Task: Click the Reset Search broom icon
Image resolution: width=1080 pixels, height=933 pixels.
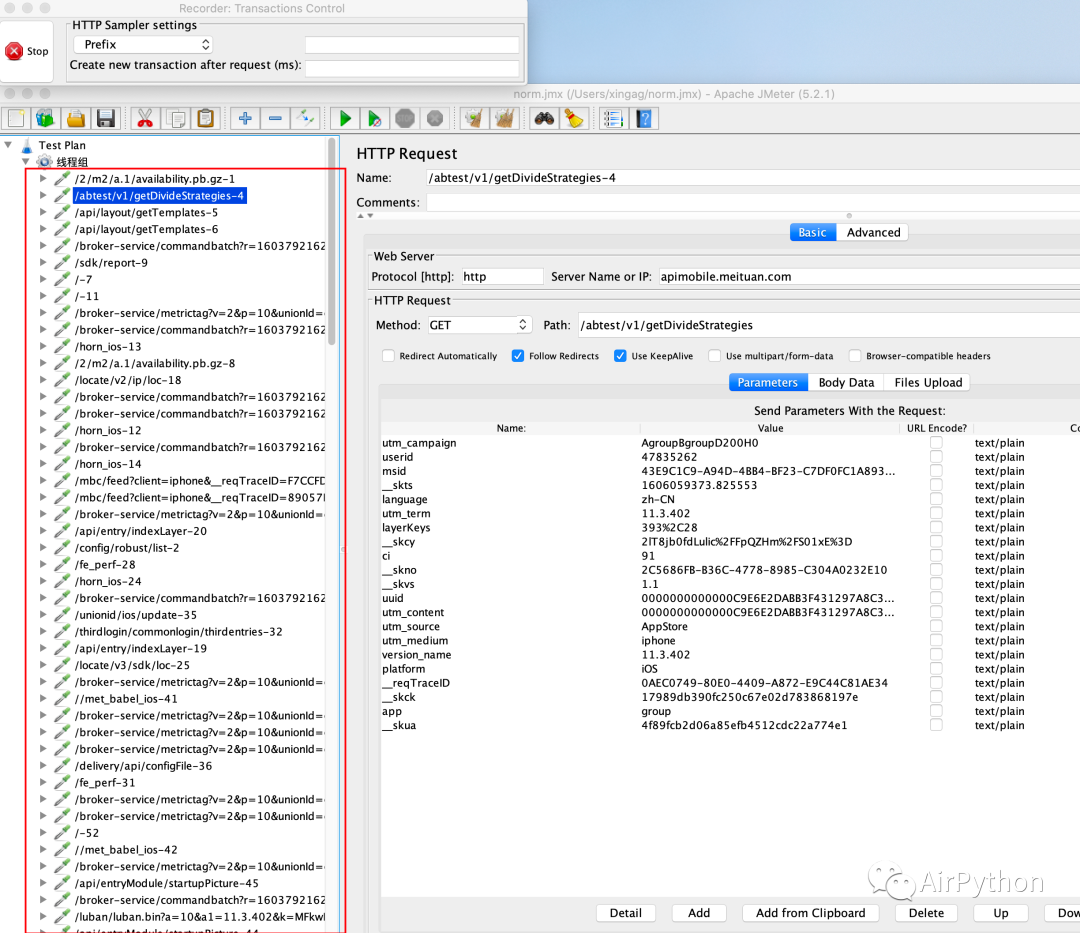Action: pyautogui.click(x=574, y=118)
